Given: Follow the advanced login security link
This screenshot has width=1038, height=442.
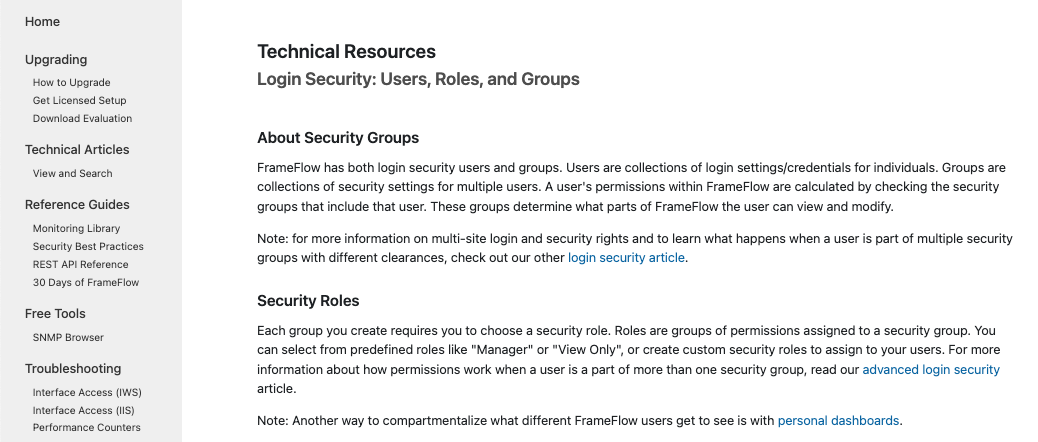Looking at the screenshot, I should 931,369.
